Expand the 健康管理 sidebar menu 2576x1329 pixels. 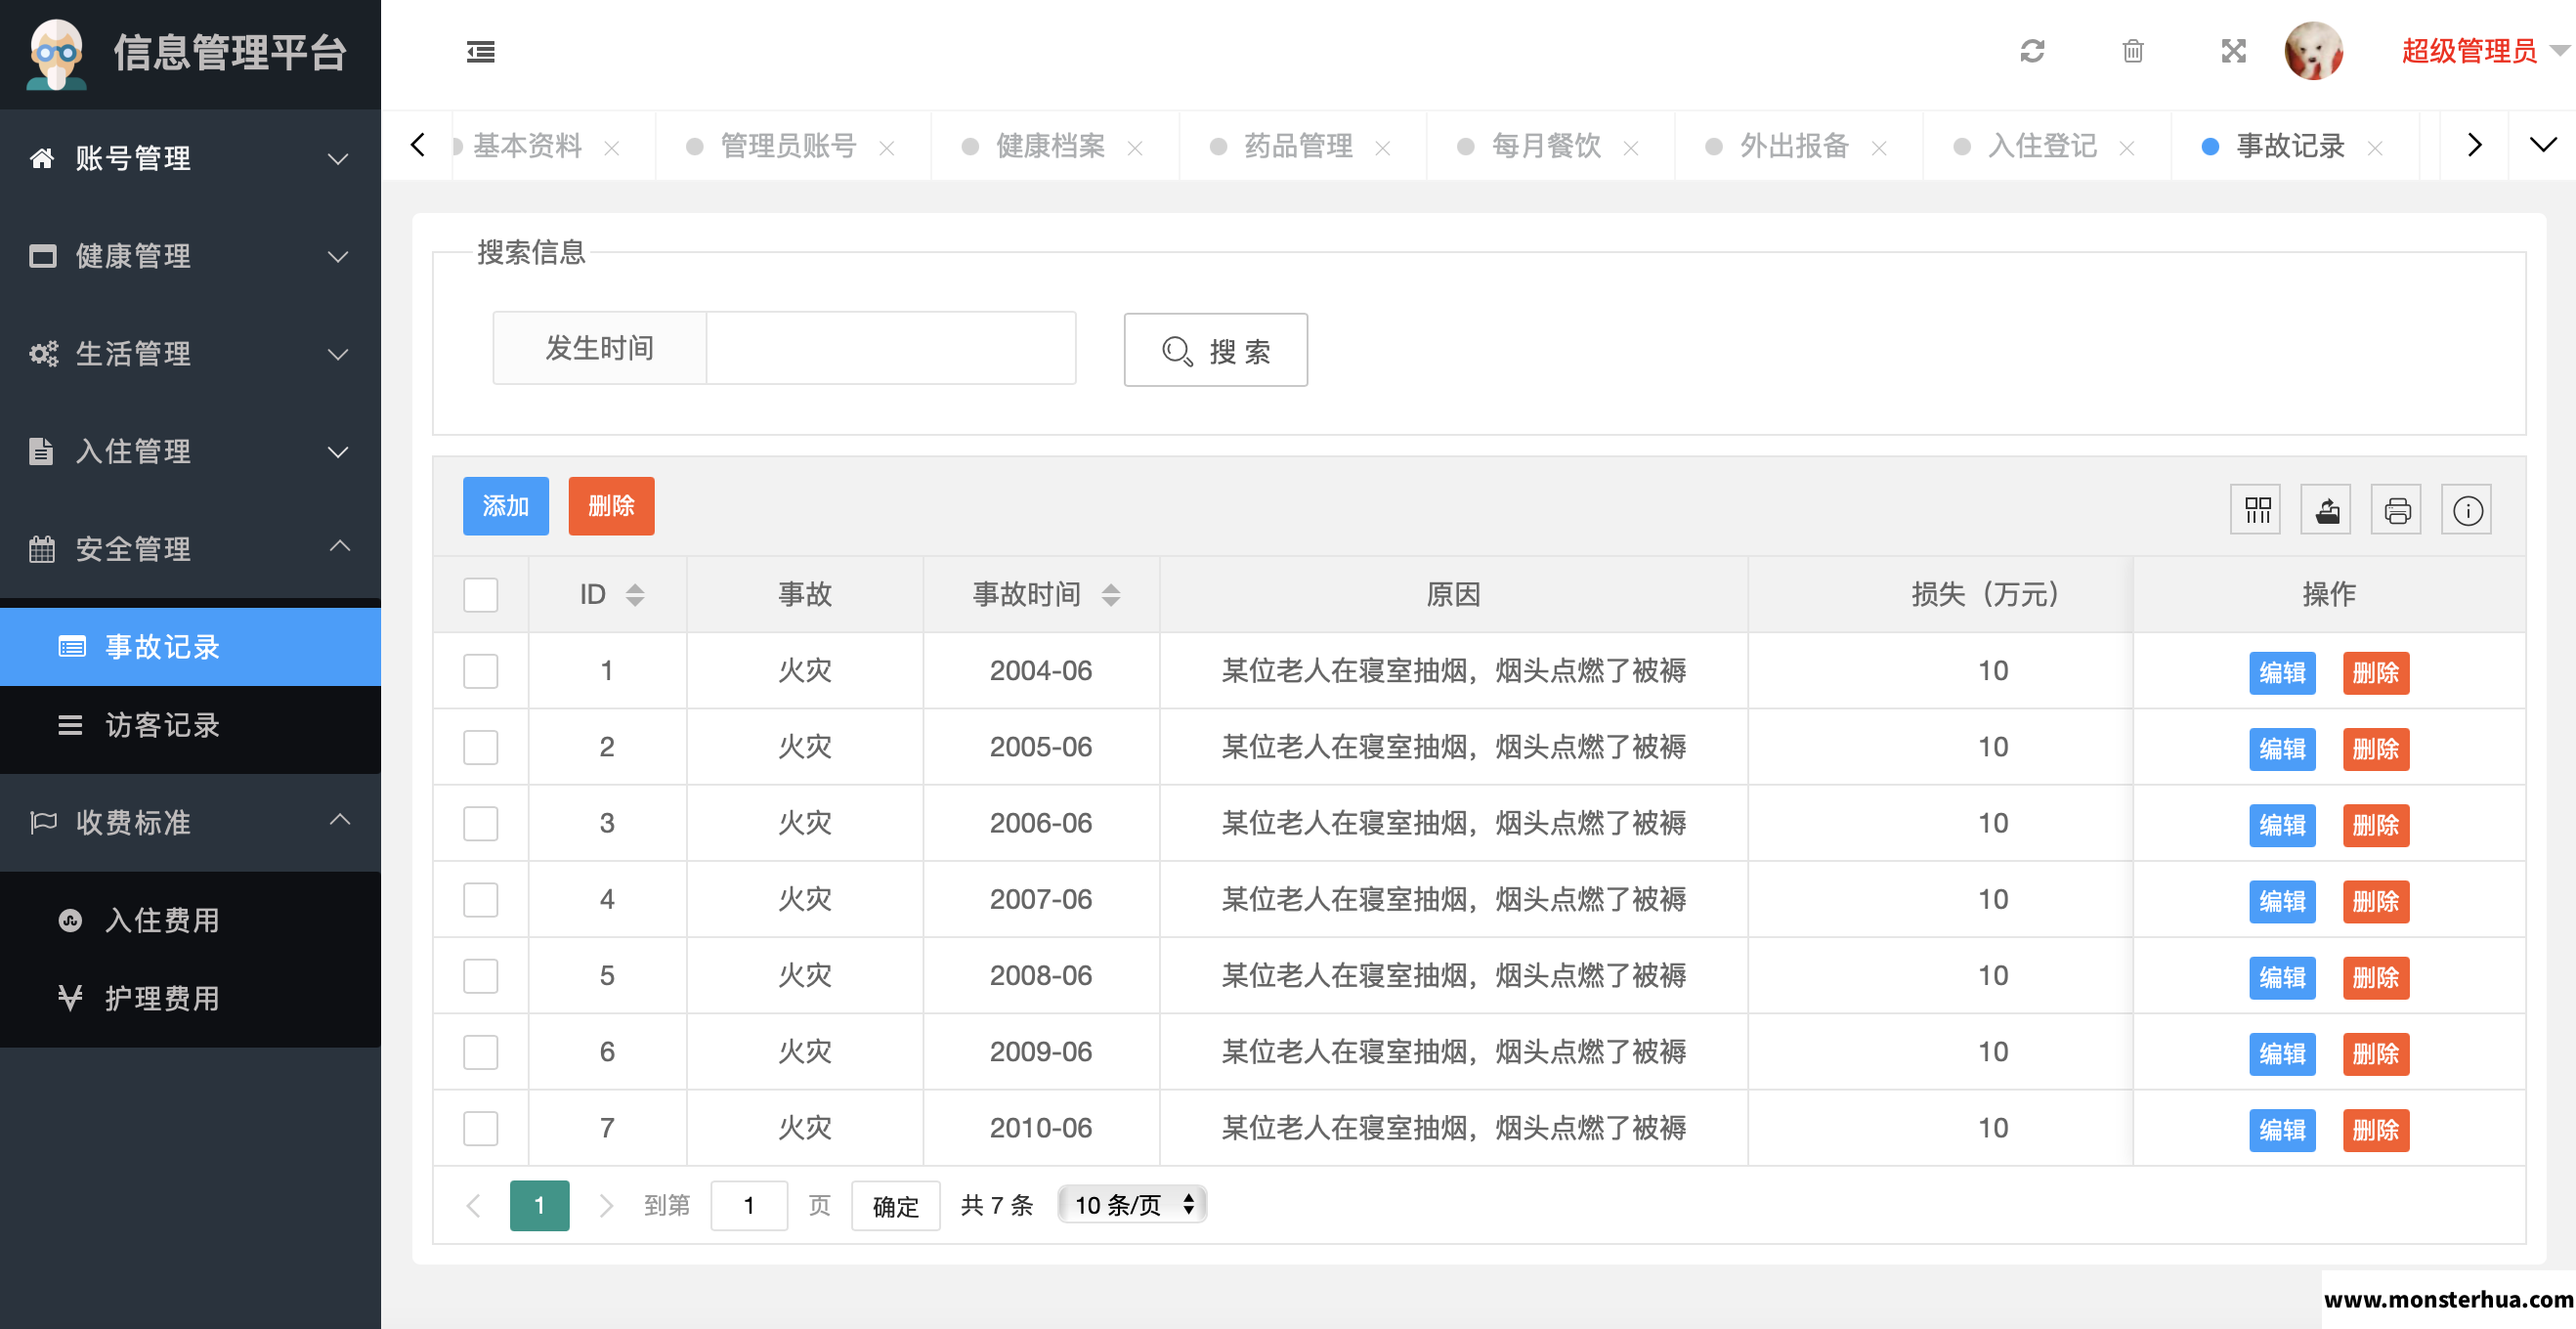click(x=190, y=256)
